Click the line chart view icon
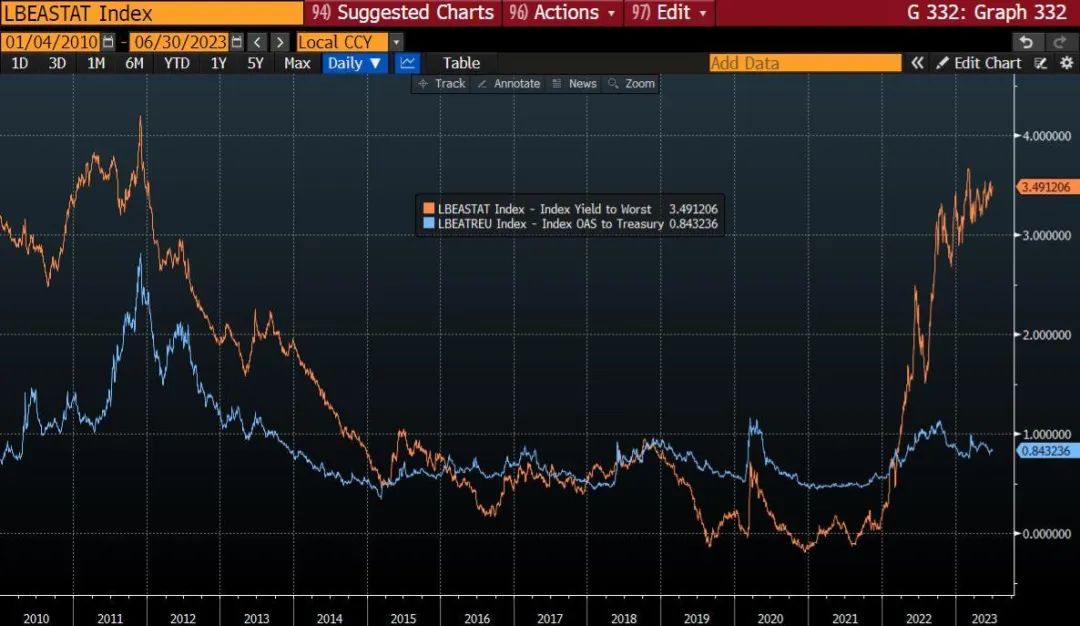The image size is (1080, 626). [x=407, y=63]
